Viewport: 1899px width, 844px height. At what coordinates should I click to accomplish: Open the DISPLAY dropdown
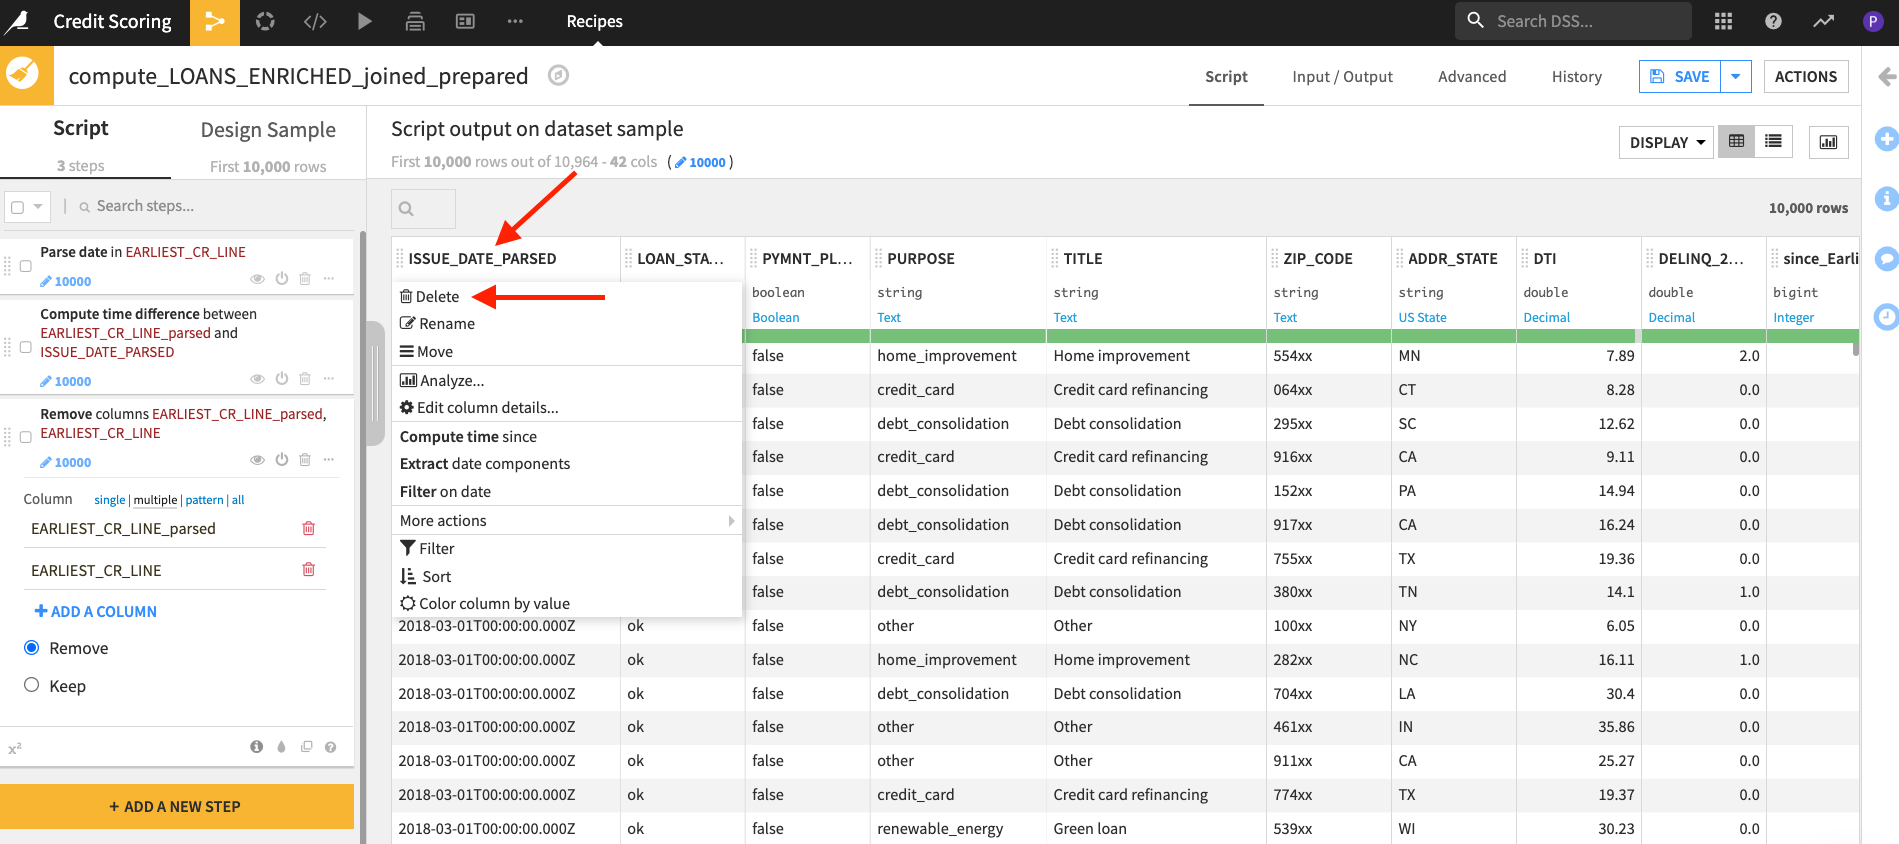click(1666, 142)
